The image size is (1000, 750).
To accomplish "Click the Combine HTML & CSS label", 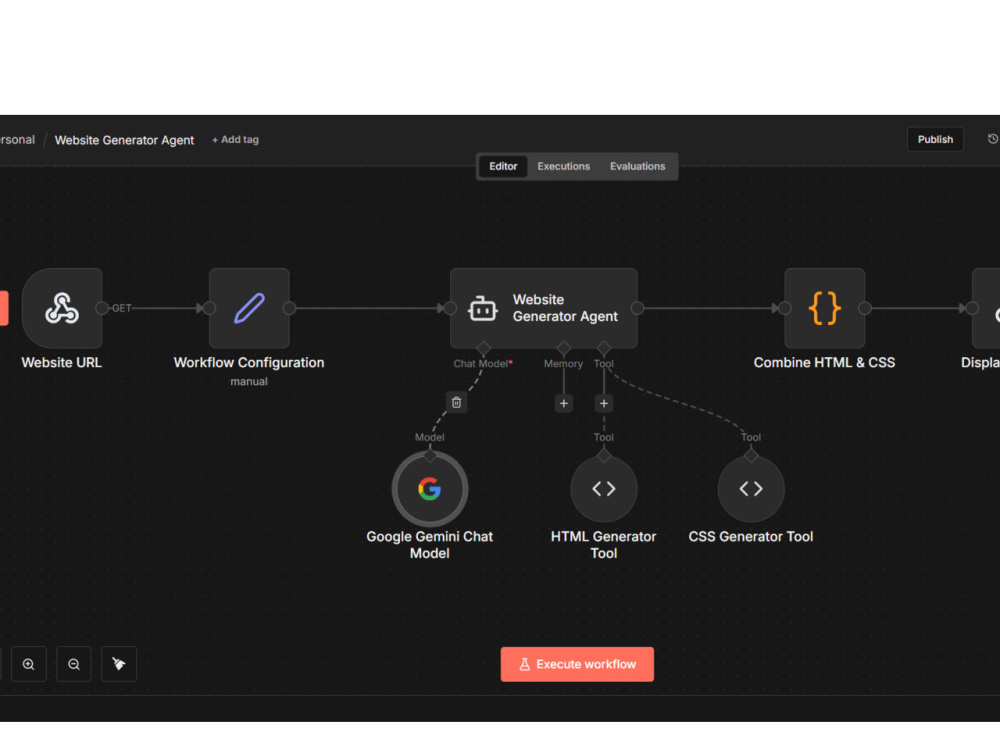I will [825, 362].
